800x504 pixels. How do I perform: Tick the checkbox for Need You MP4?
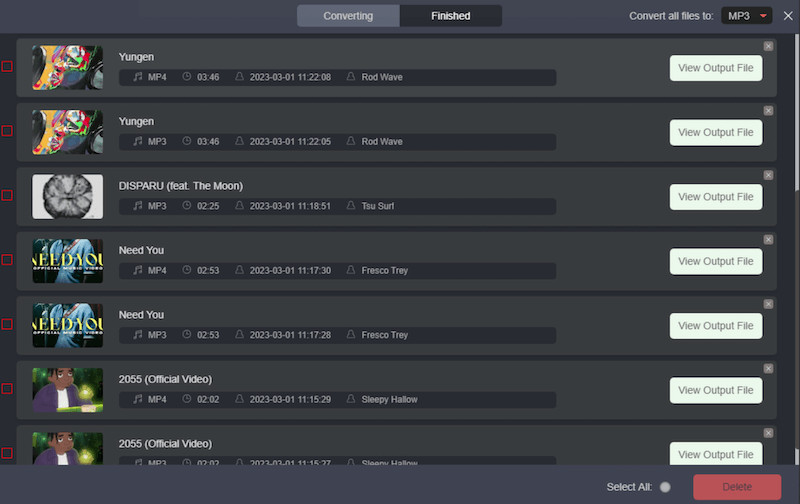click(7, 260)
